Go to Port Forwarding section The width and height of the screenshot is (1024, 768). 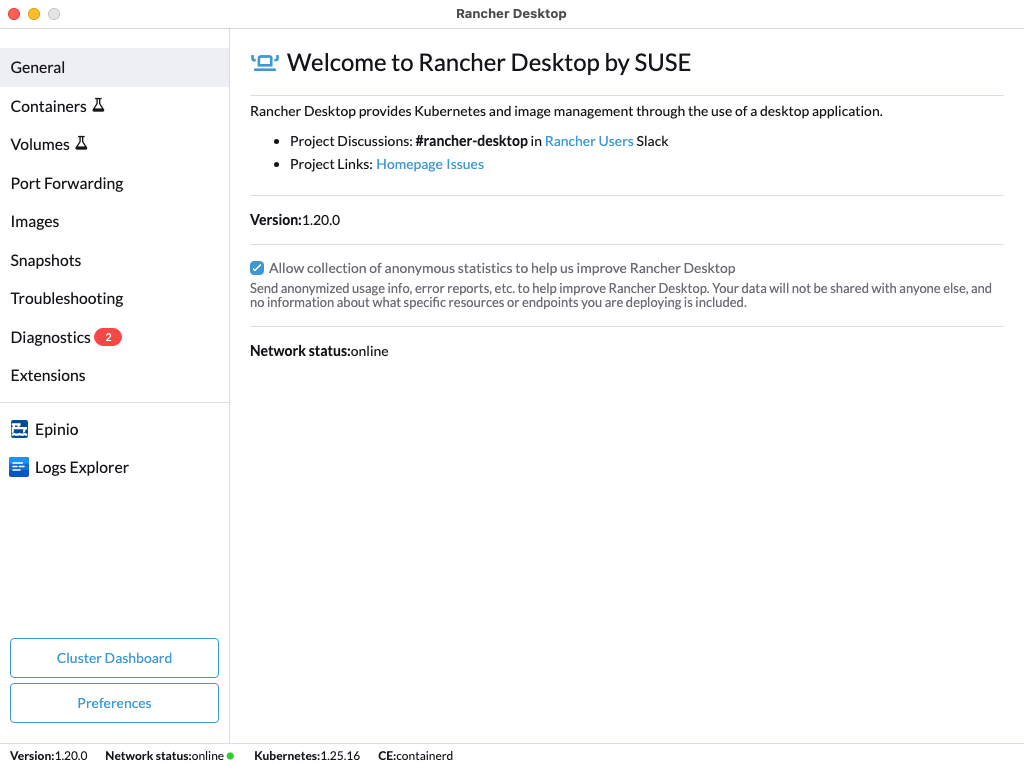click(67, 183)
